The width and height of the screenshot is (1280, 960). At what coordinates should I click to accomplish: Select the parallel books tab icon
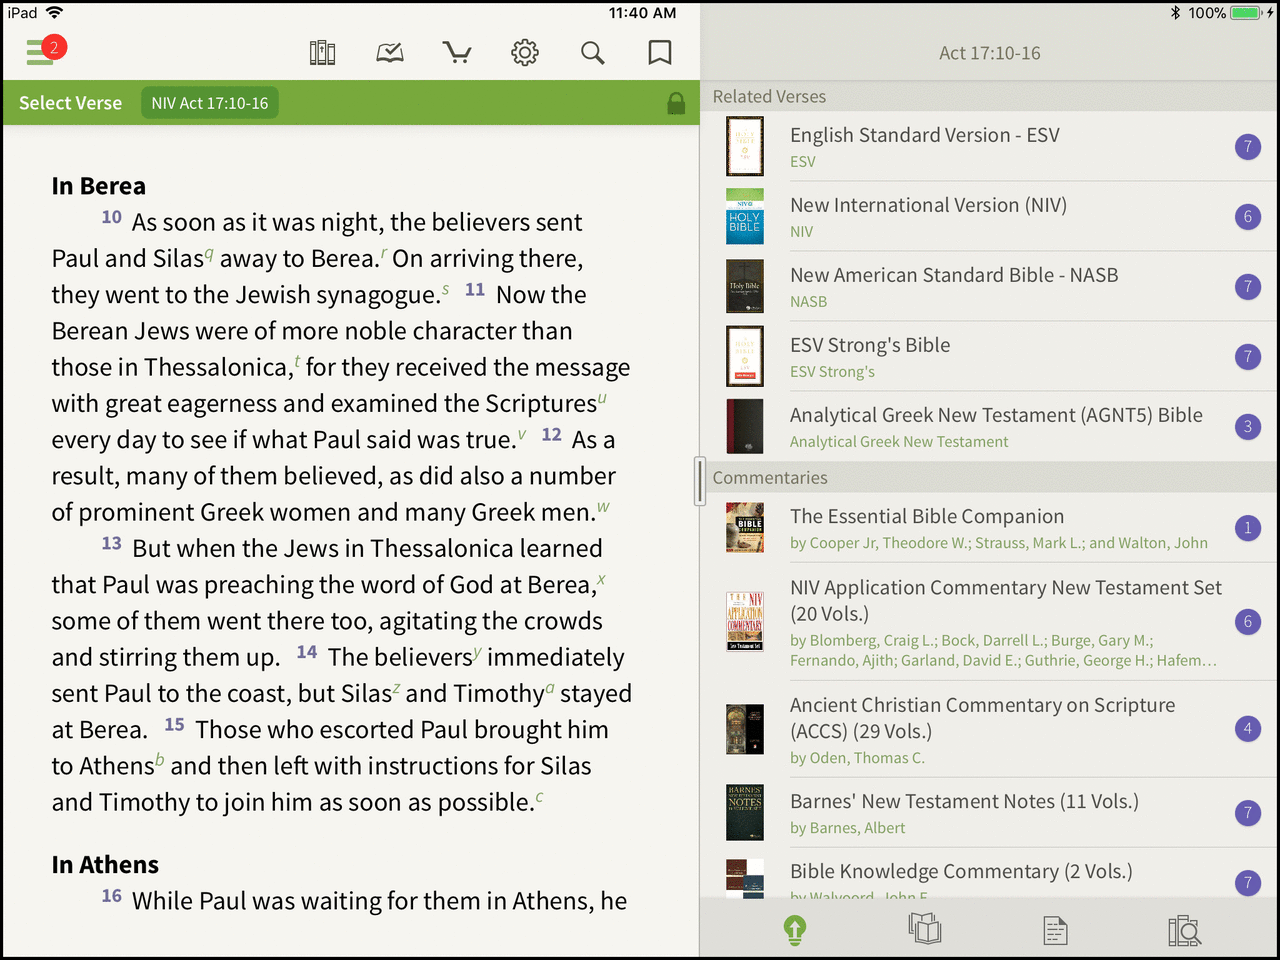925,930
